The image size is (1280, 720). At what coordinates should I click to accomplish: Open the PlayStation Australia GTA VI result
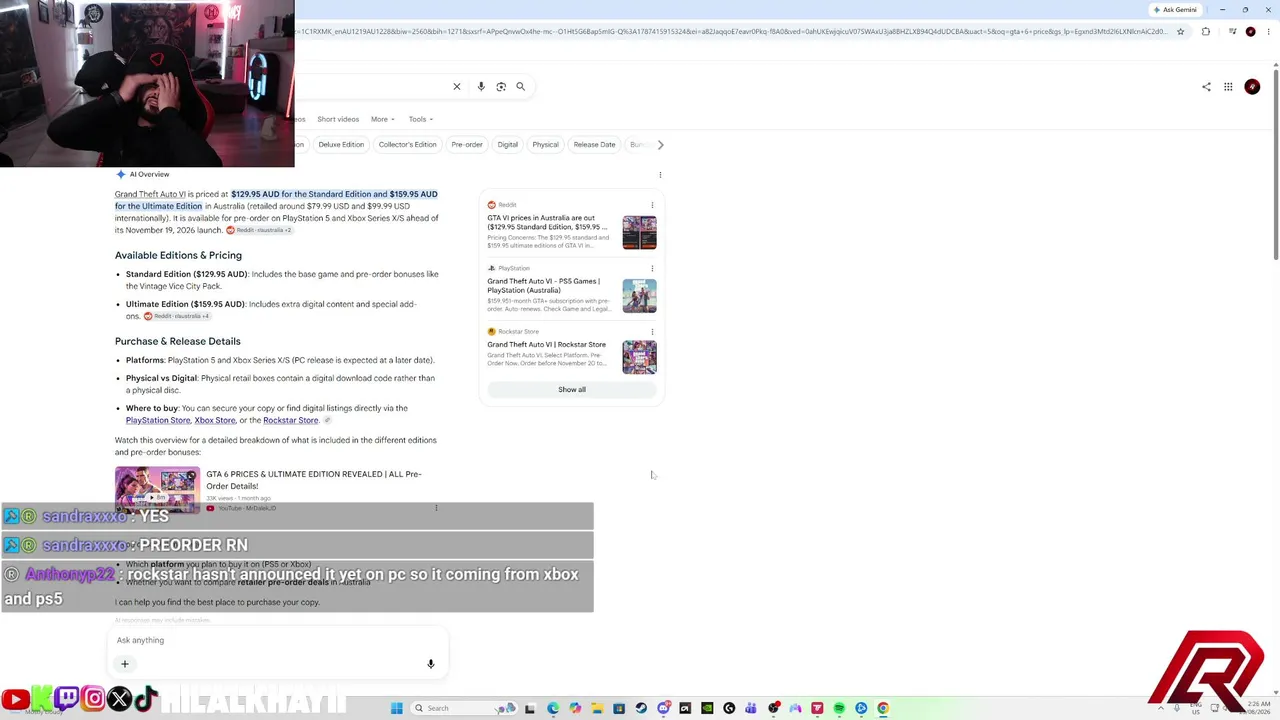[544, 286]
